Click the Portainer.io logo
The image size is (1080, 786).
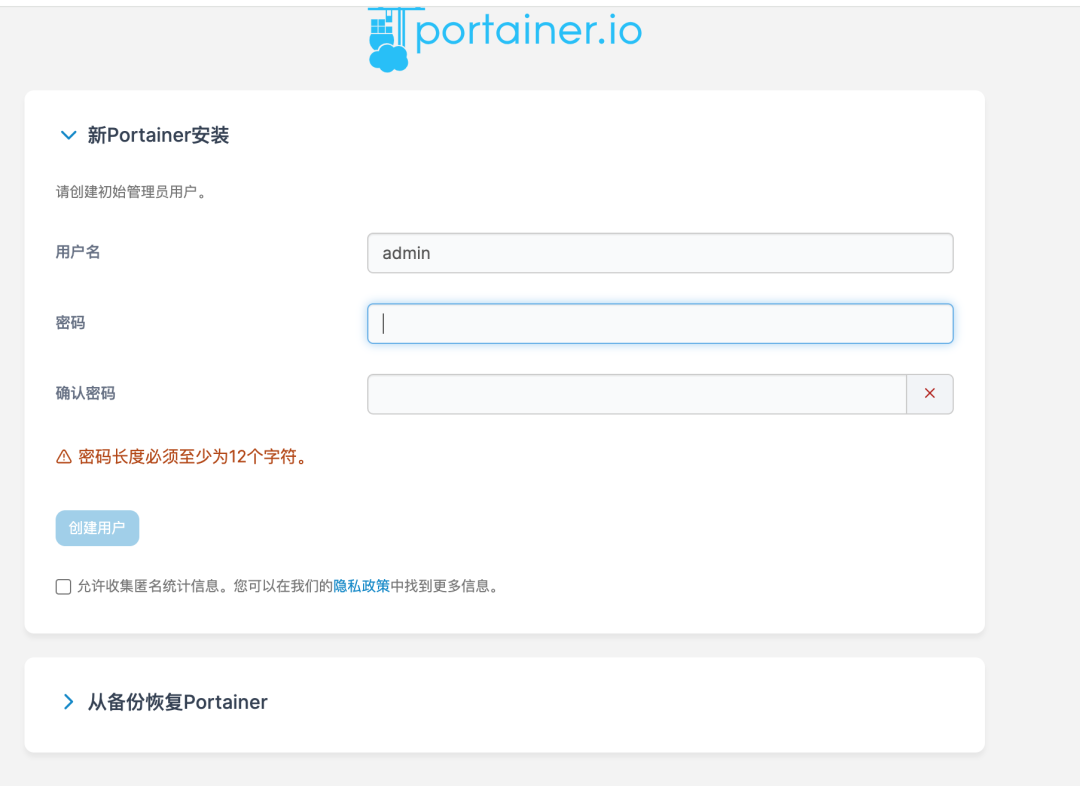coord(504,39)
